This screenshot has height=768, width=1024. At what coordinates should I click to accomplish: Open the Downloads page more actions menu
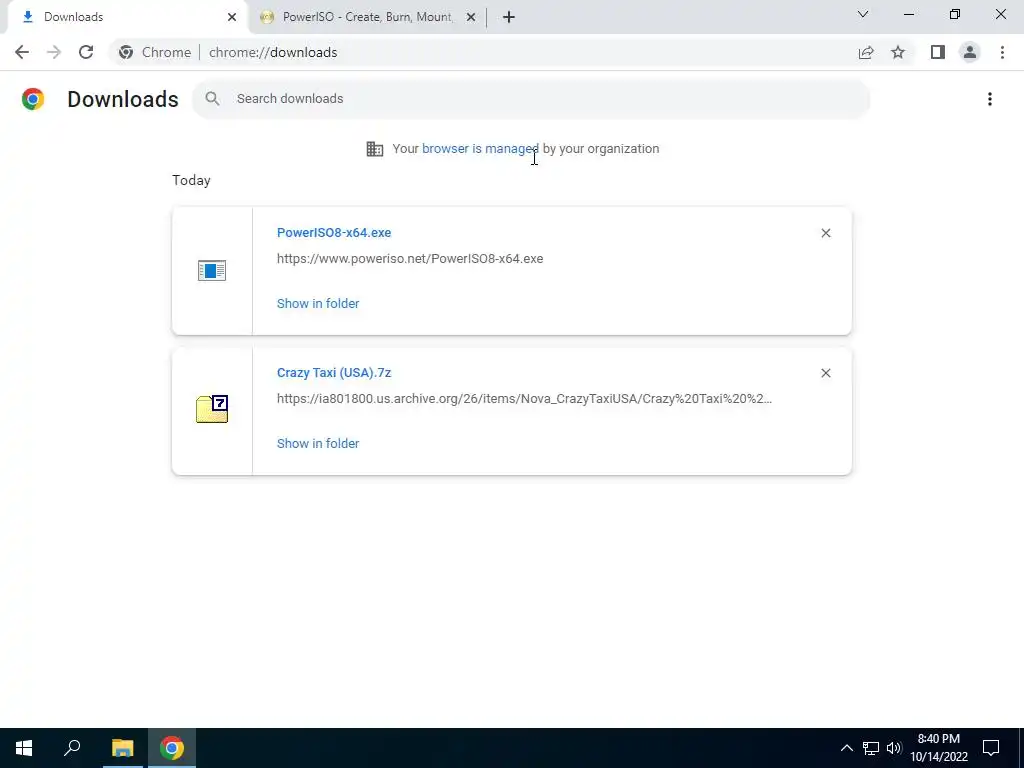990,99
